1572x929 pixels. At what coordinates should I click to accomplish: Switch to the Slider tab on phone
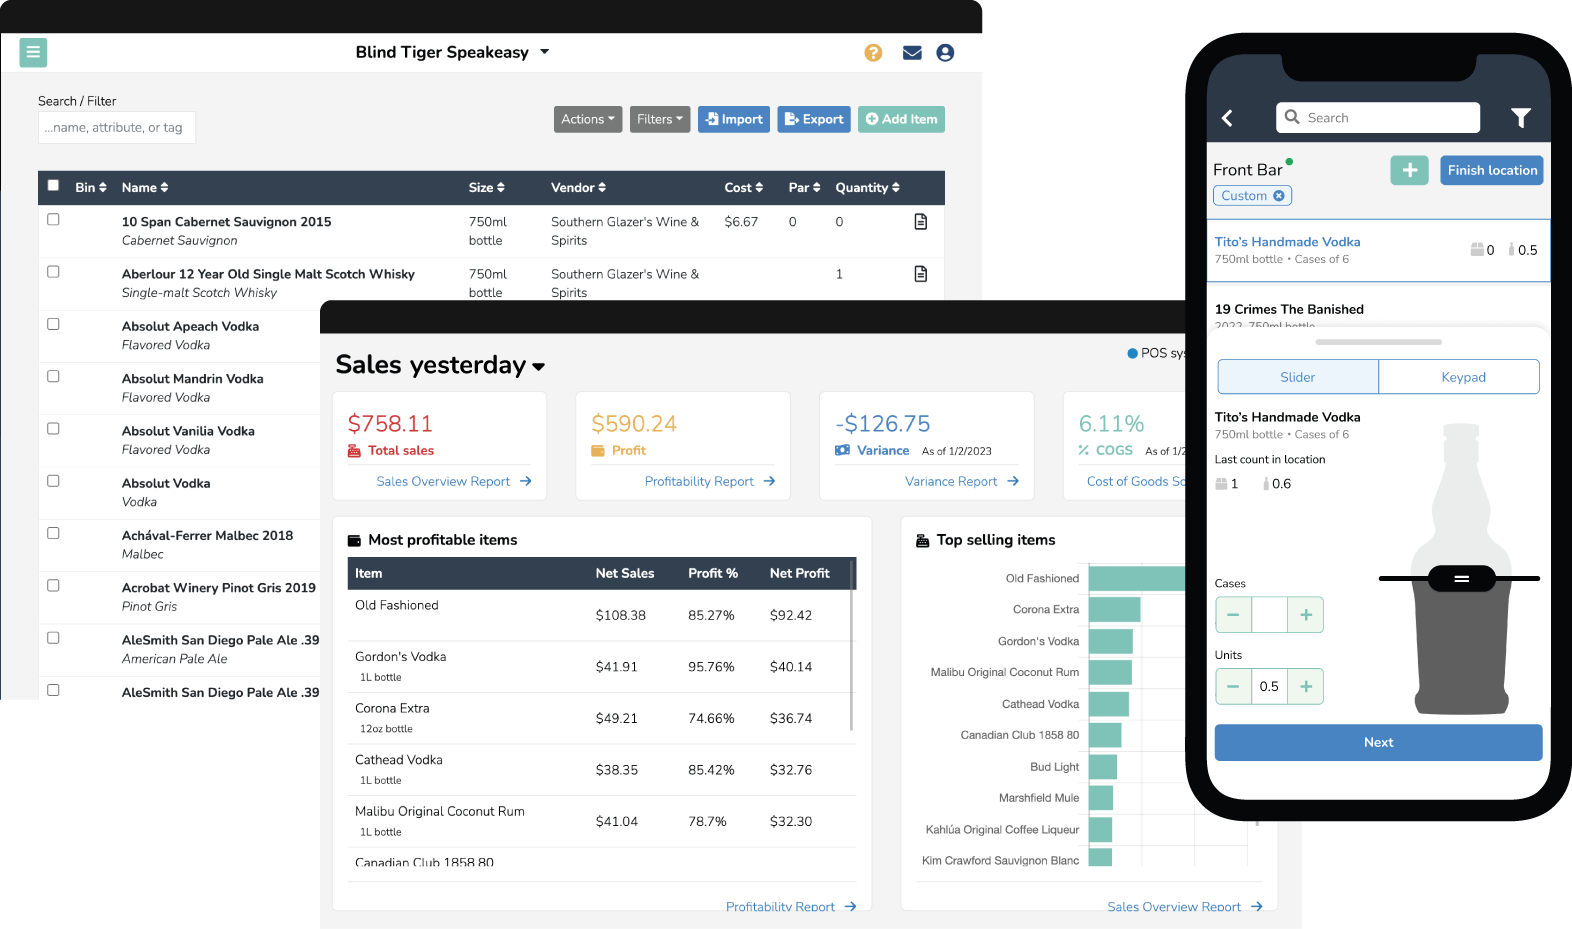point(1298,377)
